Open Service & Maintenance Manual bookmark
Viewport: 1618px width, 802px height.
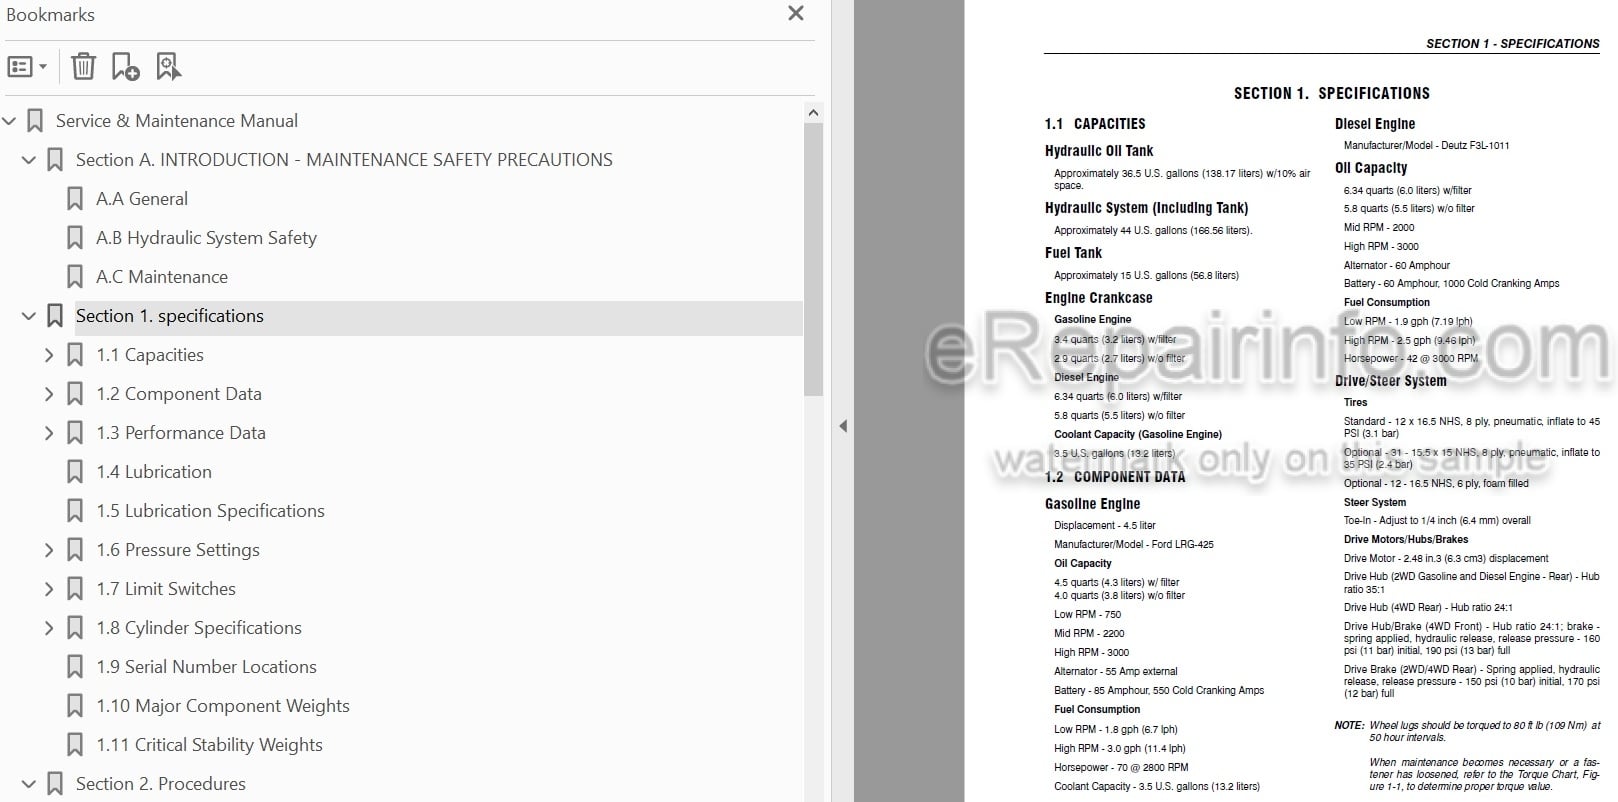tap(177, 121)
